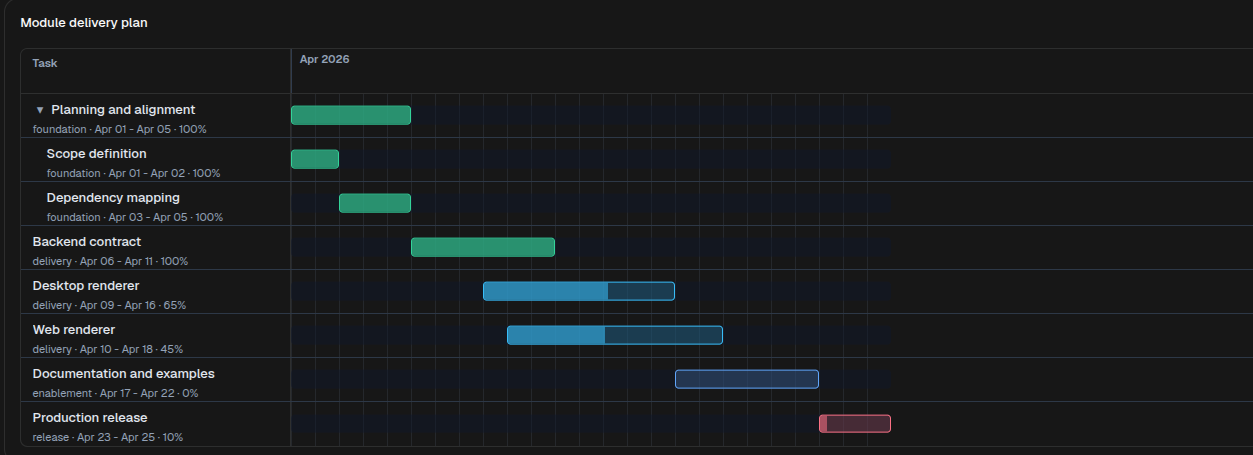This screenshot has width=1253, height=455.
Task: Collapse the Planning and alignment group
Action: click(40, 110)
